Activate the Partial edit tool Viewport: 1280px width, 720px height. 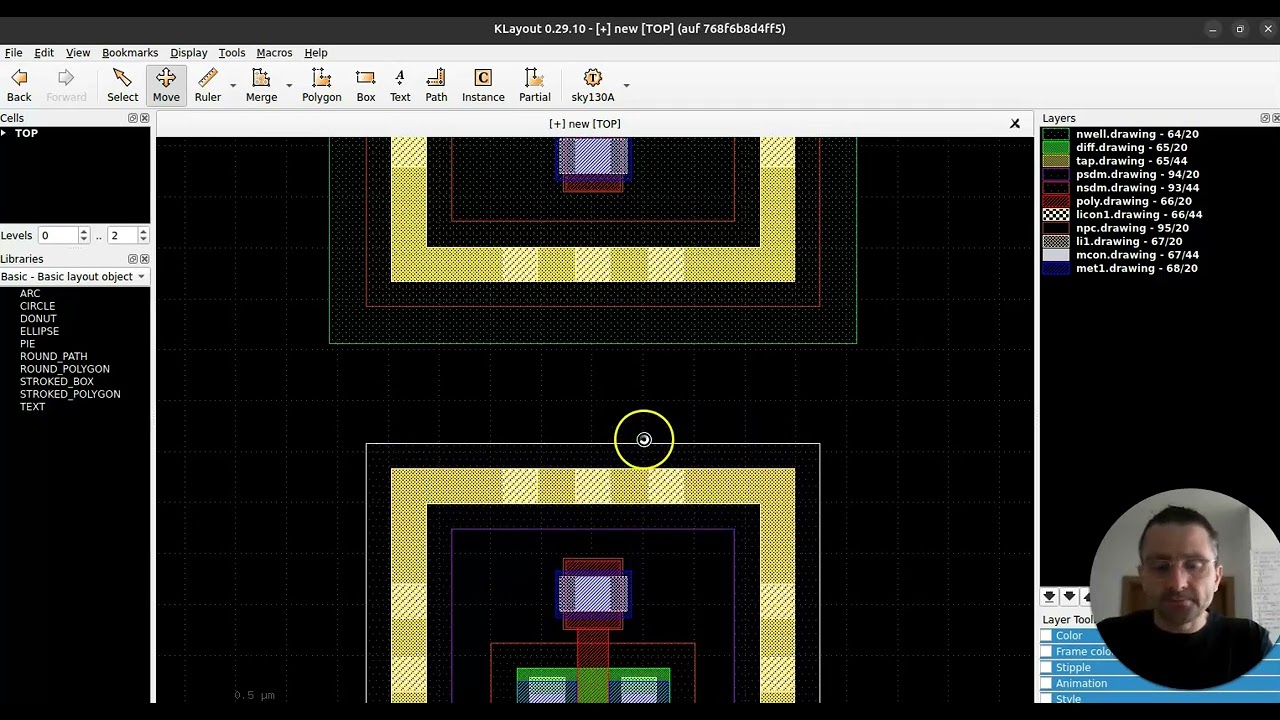pyautogui.click(x=534, y=85)
